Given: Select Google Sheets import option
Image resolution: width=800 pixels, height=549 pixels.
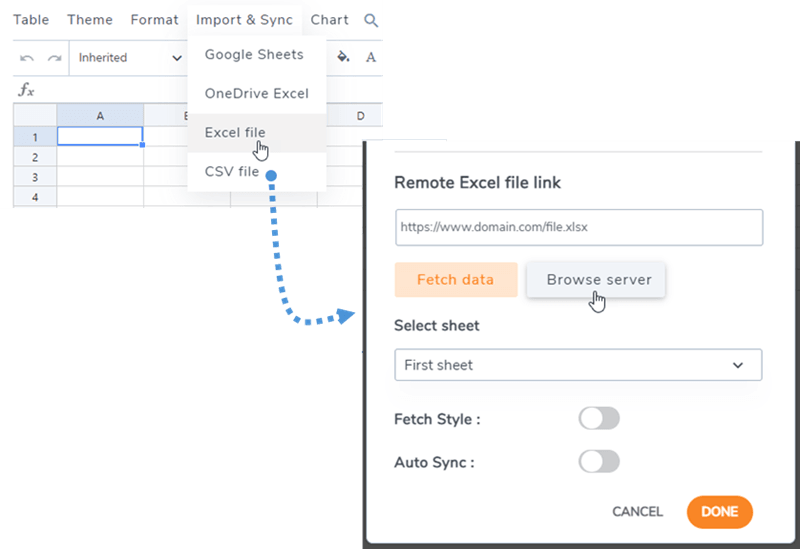Looking at the screenshot, I should tap(254, 54).
